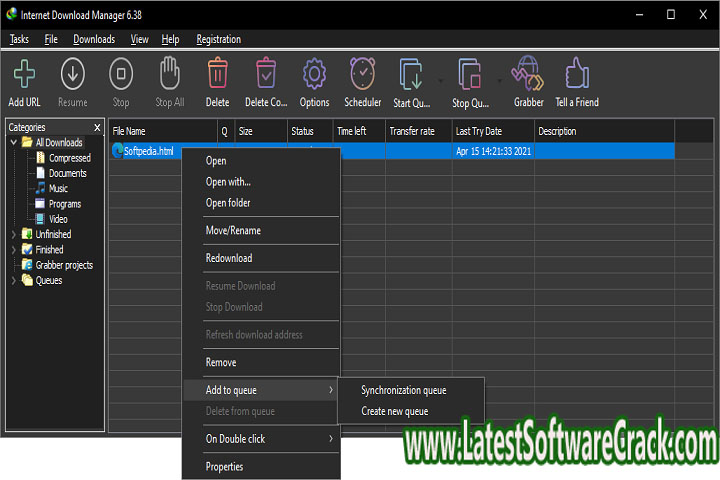Click the Start Queue icon
The width and height of the screenshot is (720, 480).
click(411, 73)
